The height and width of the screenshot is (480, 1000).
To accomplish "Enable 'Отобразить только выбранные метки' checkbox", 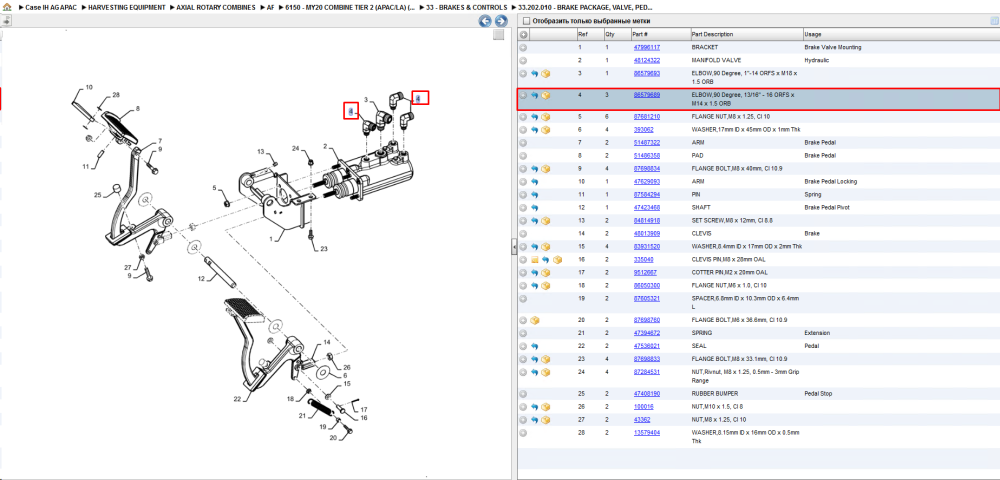I will (x=526, y=21).
